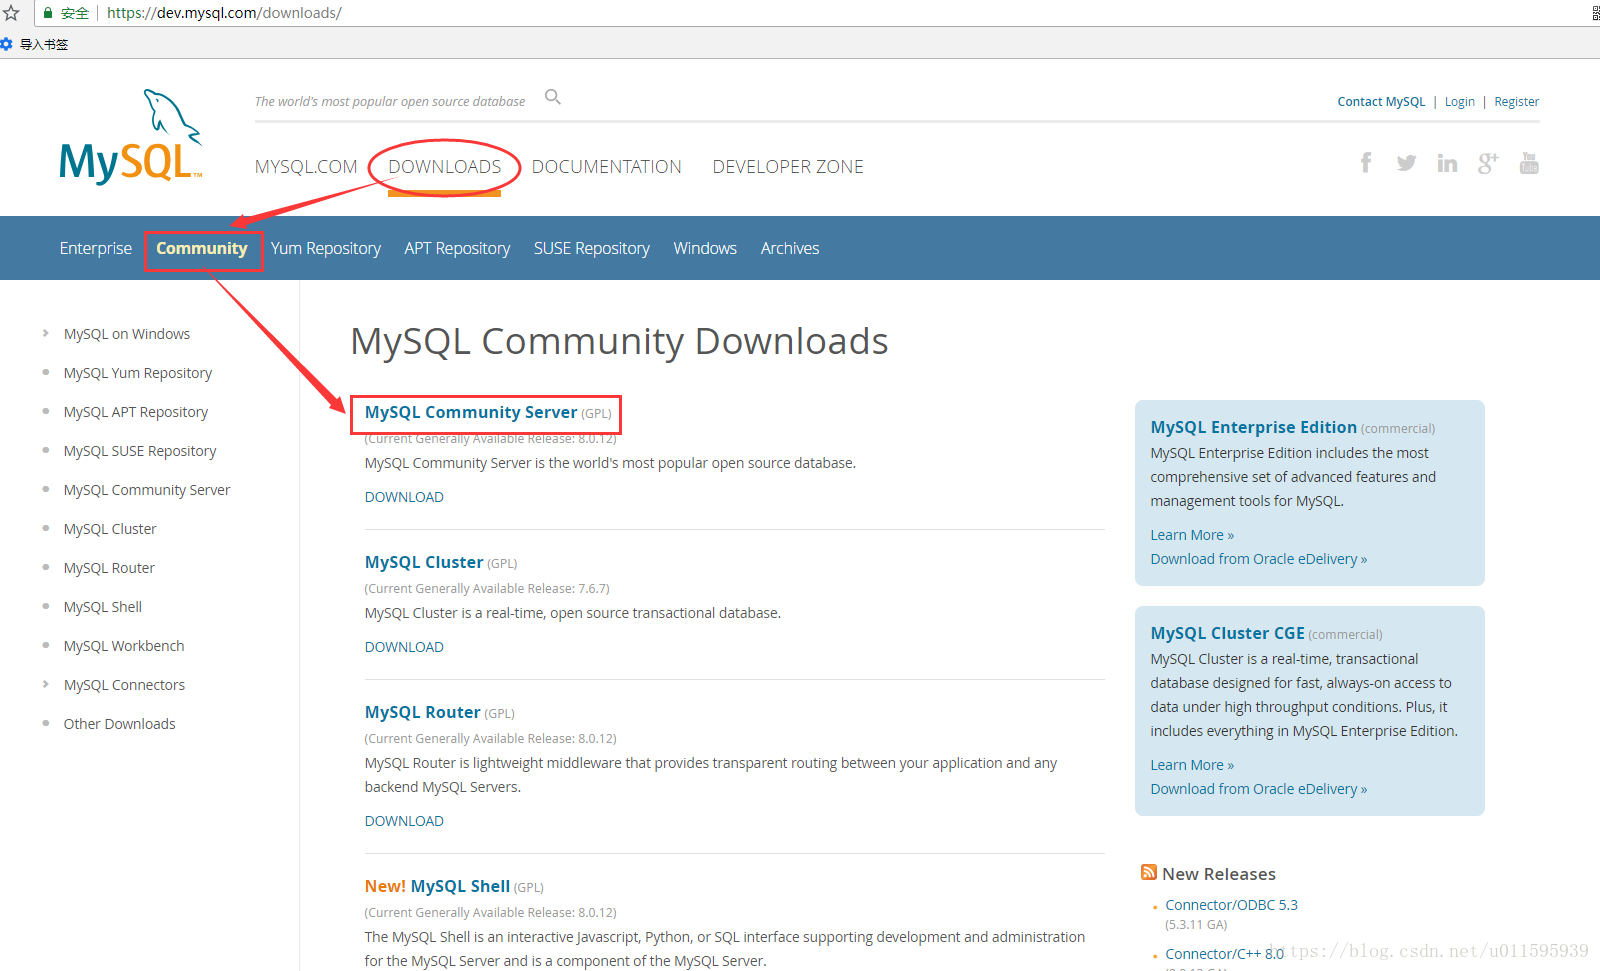
Task: Switch to DOCUMENTATION tab
Action: coord(607,167)
